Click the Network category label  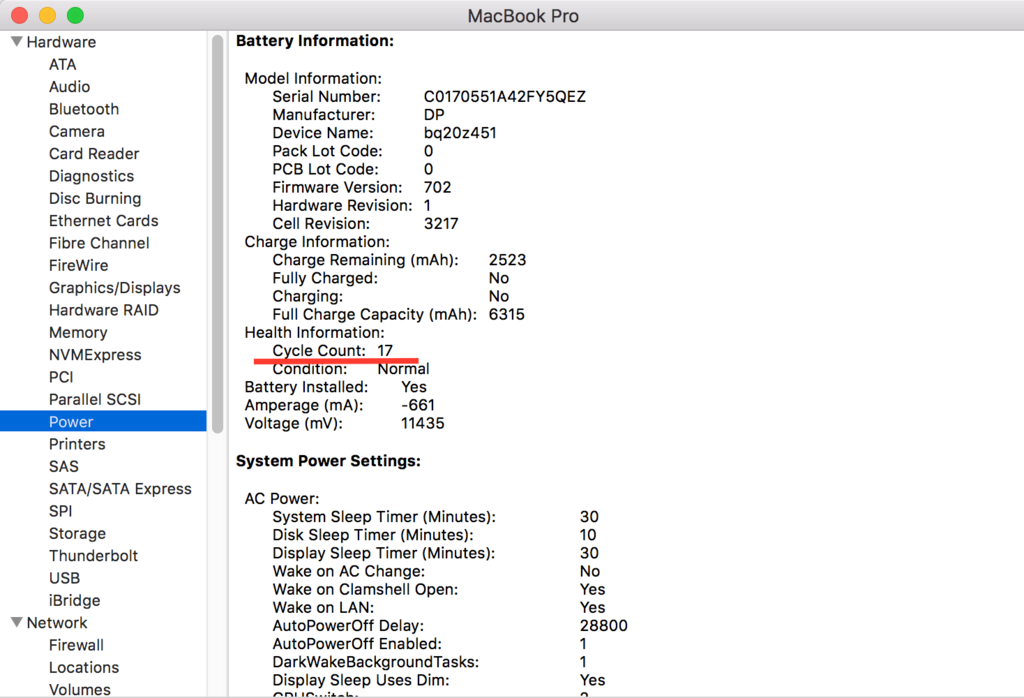click(x=57, y=622)
